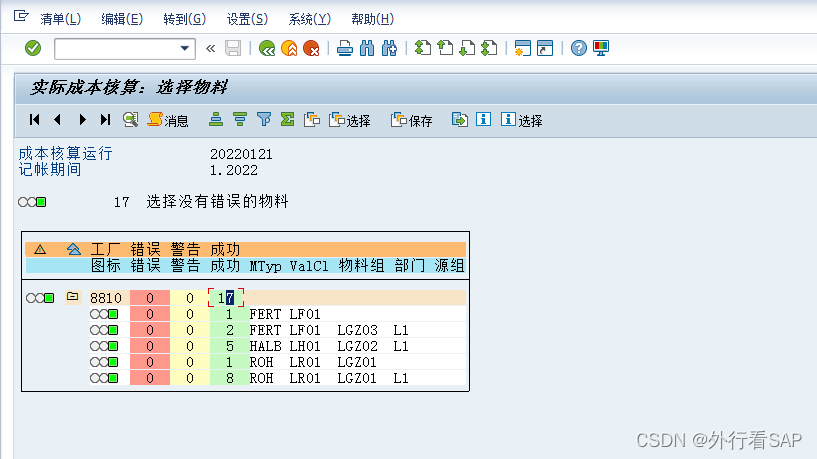Click success count 5 in HALB row

coord(229,346)
